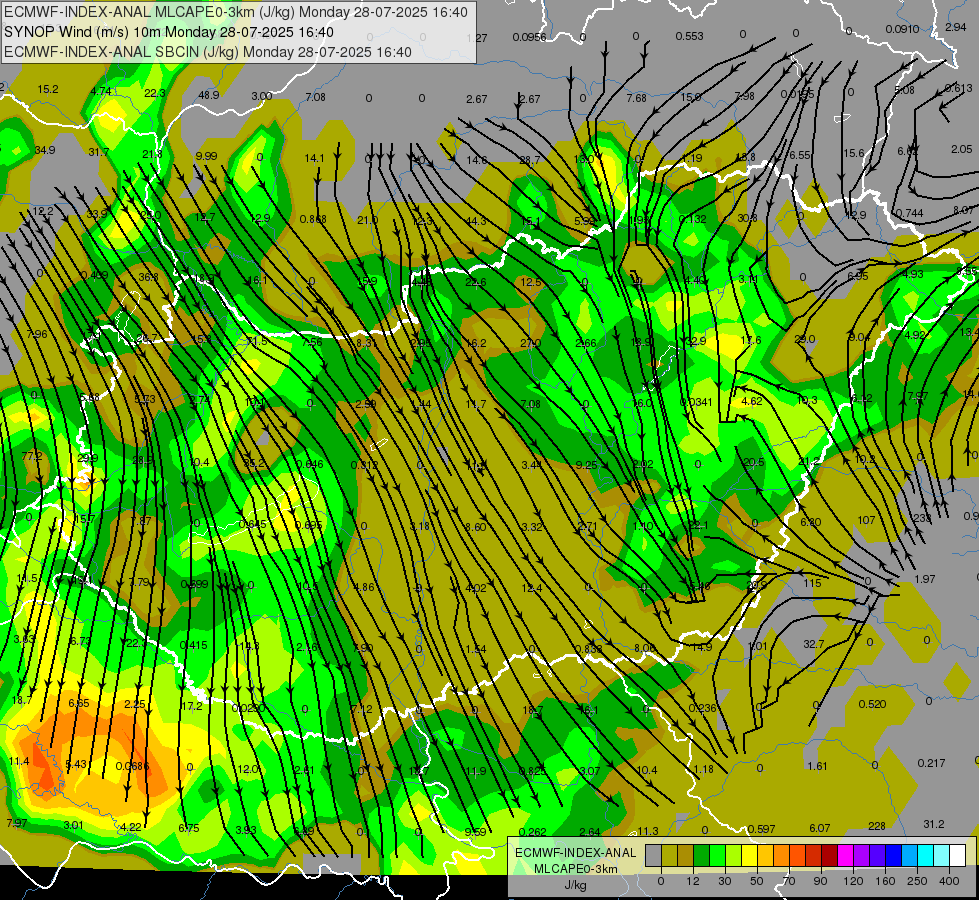Click the legend tick value 50

[757, 881]
